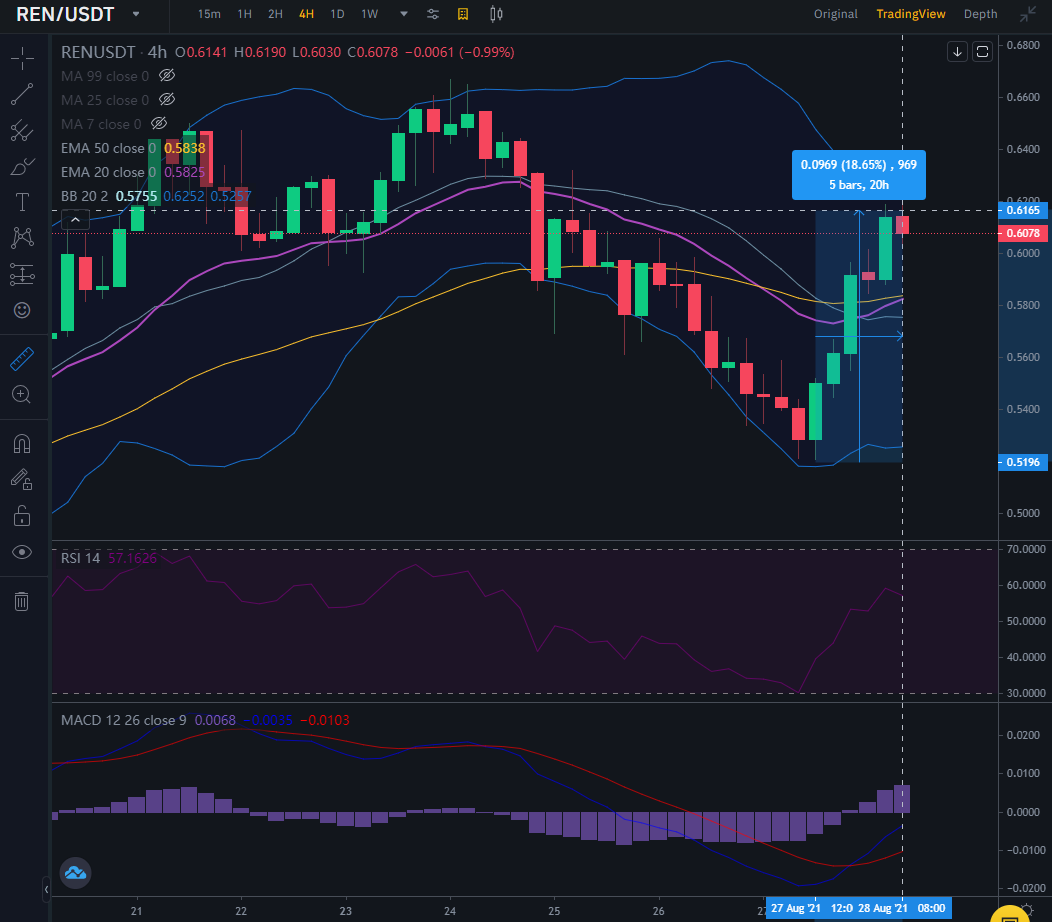The height and width of the screenshot is (922, 1052).
Task: Click the remove drawings trash icon
Action: (x=21, y=601)
